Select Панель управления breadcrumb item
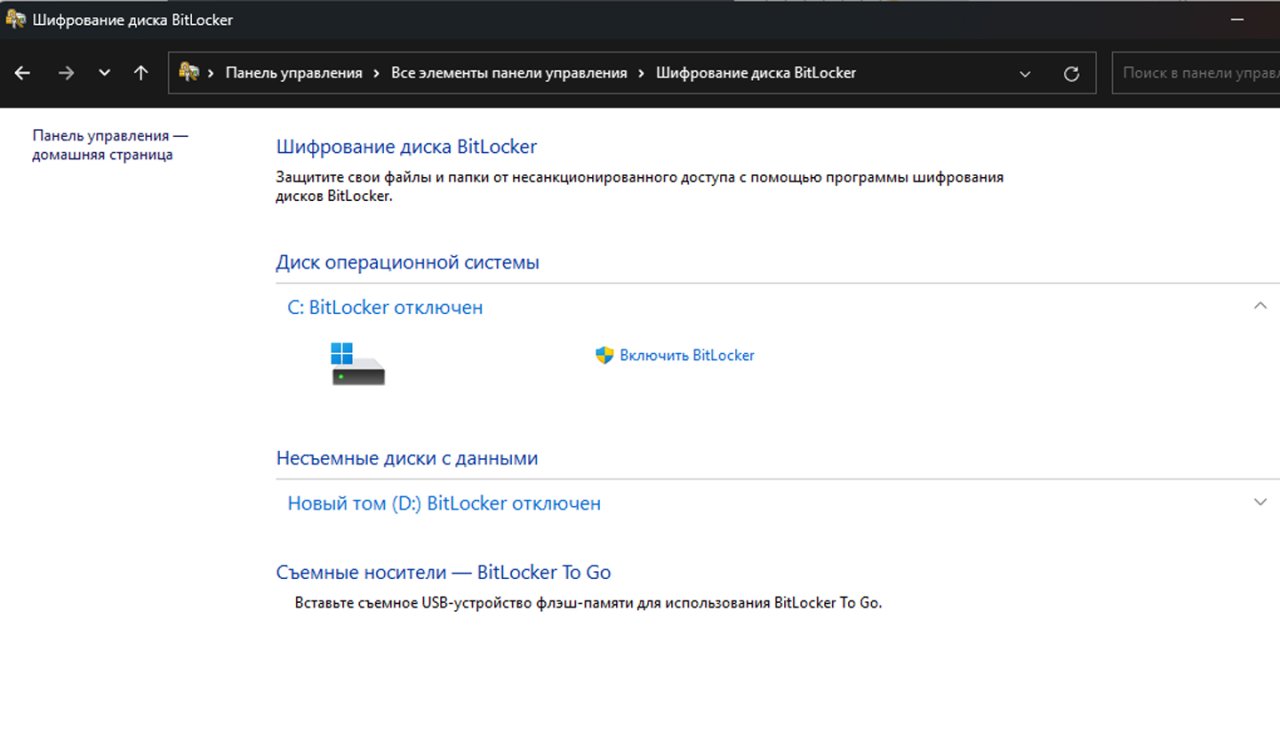This screenshot has width=1280, height=756. point(294,73)
